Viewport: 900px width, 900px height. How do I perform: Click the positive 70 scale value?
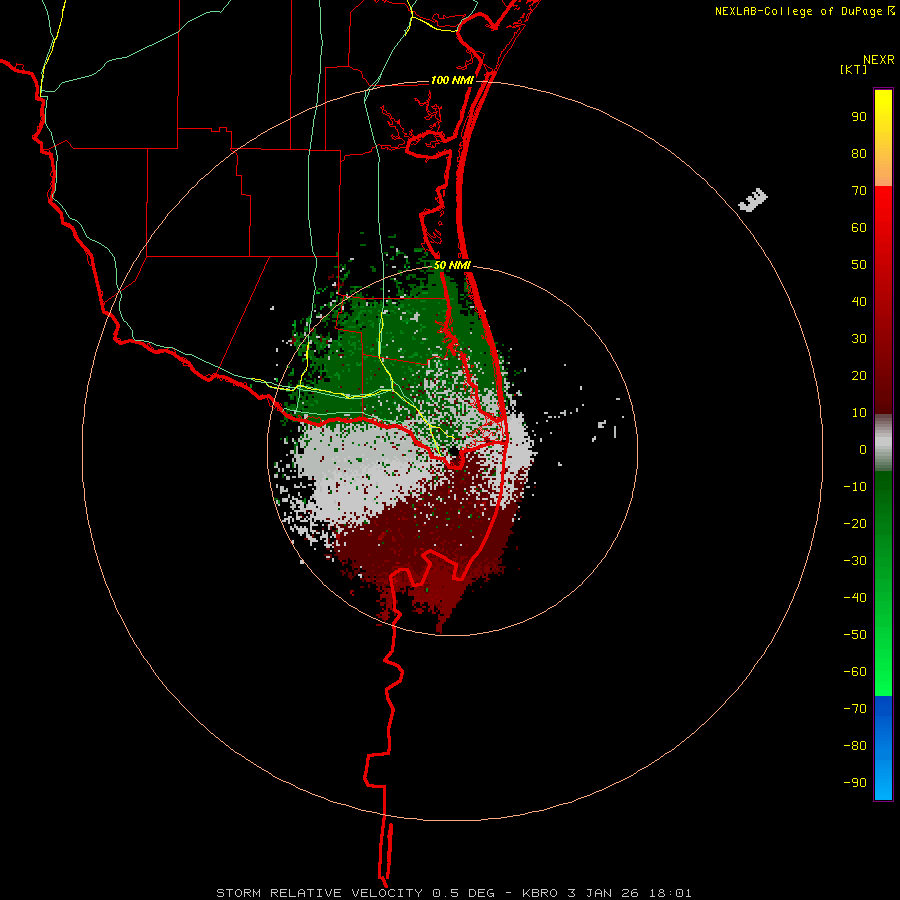(x=859, y=191)
